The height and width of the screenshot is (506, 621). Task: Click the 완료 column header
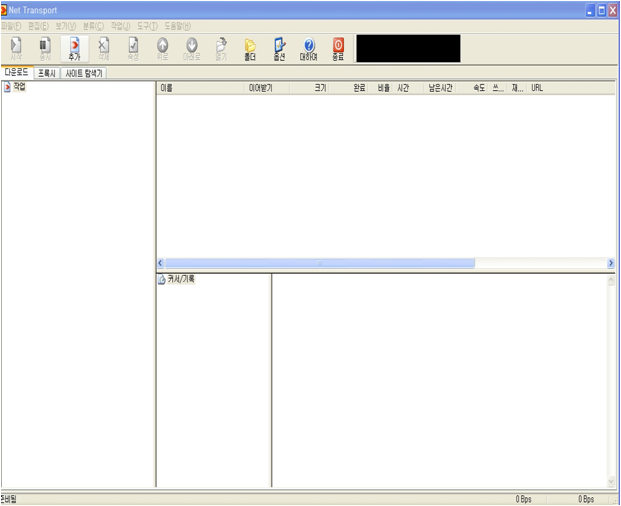tap(349, 88)
